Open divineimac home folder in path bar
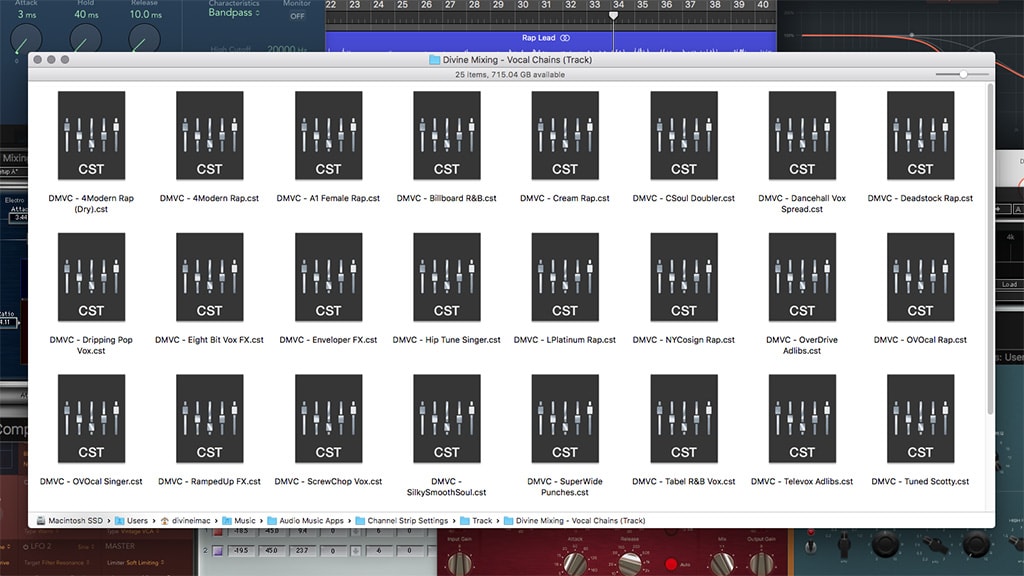The height and width of the screenshot is (576, 1024). coord(185,520)
